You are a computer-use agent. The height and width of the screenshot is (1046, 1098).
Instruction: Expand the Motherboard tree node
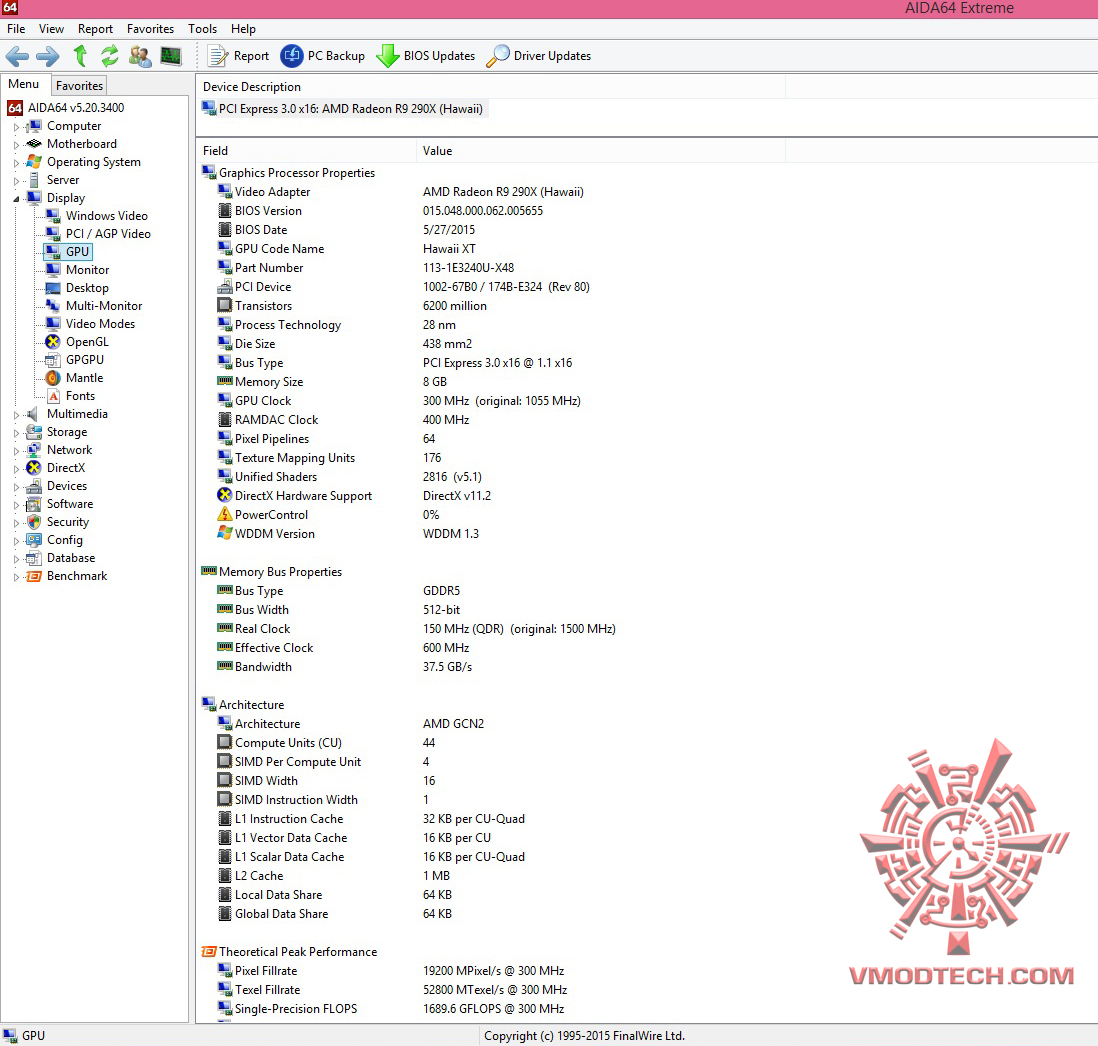[x=16, y=145]
